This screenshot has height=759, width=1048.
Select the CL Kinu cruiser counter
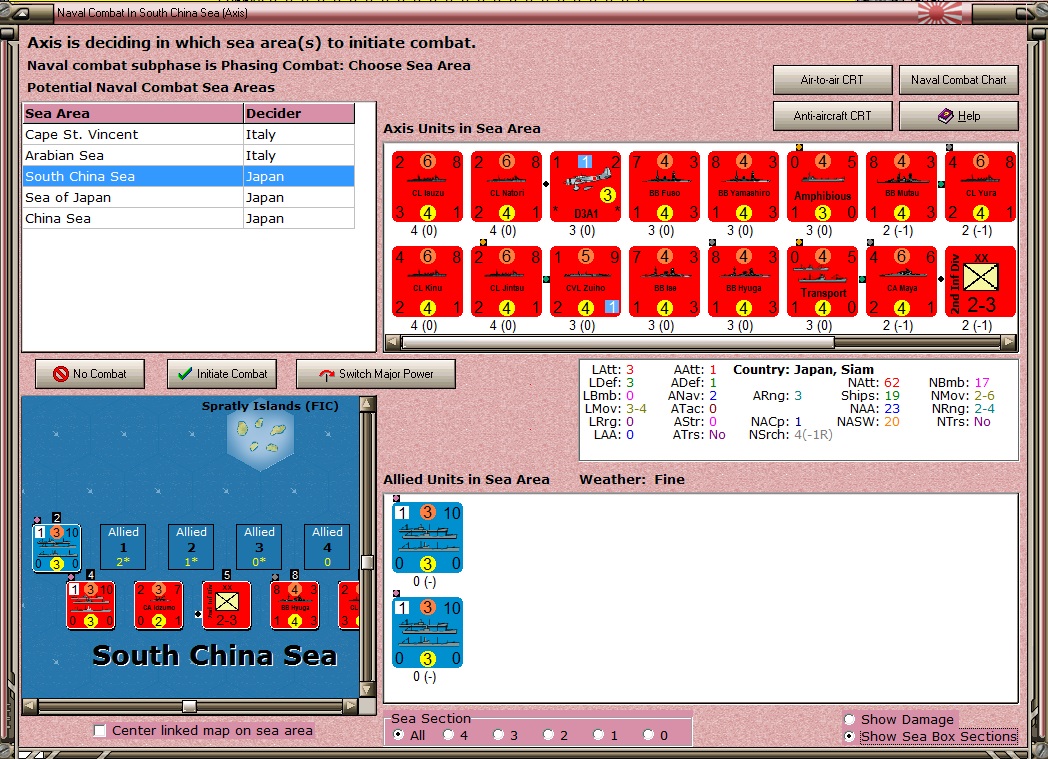[428, 281]
